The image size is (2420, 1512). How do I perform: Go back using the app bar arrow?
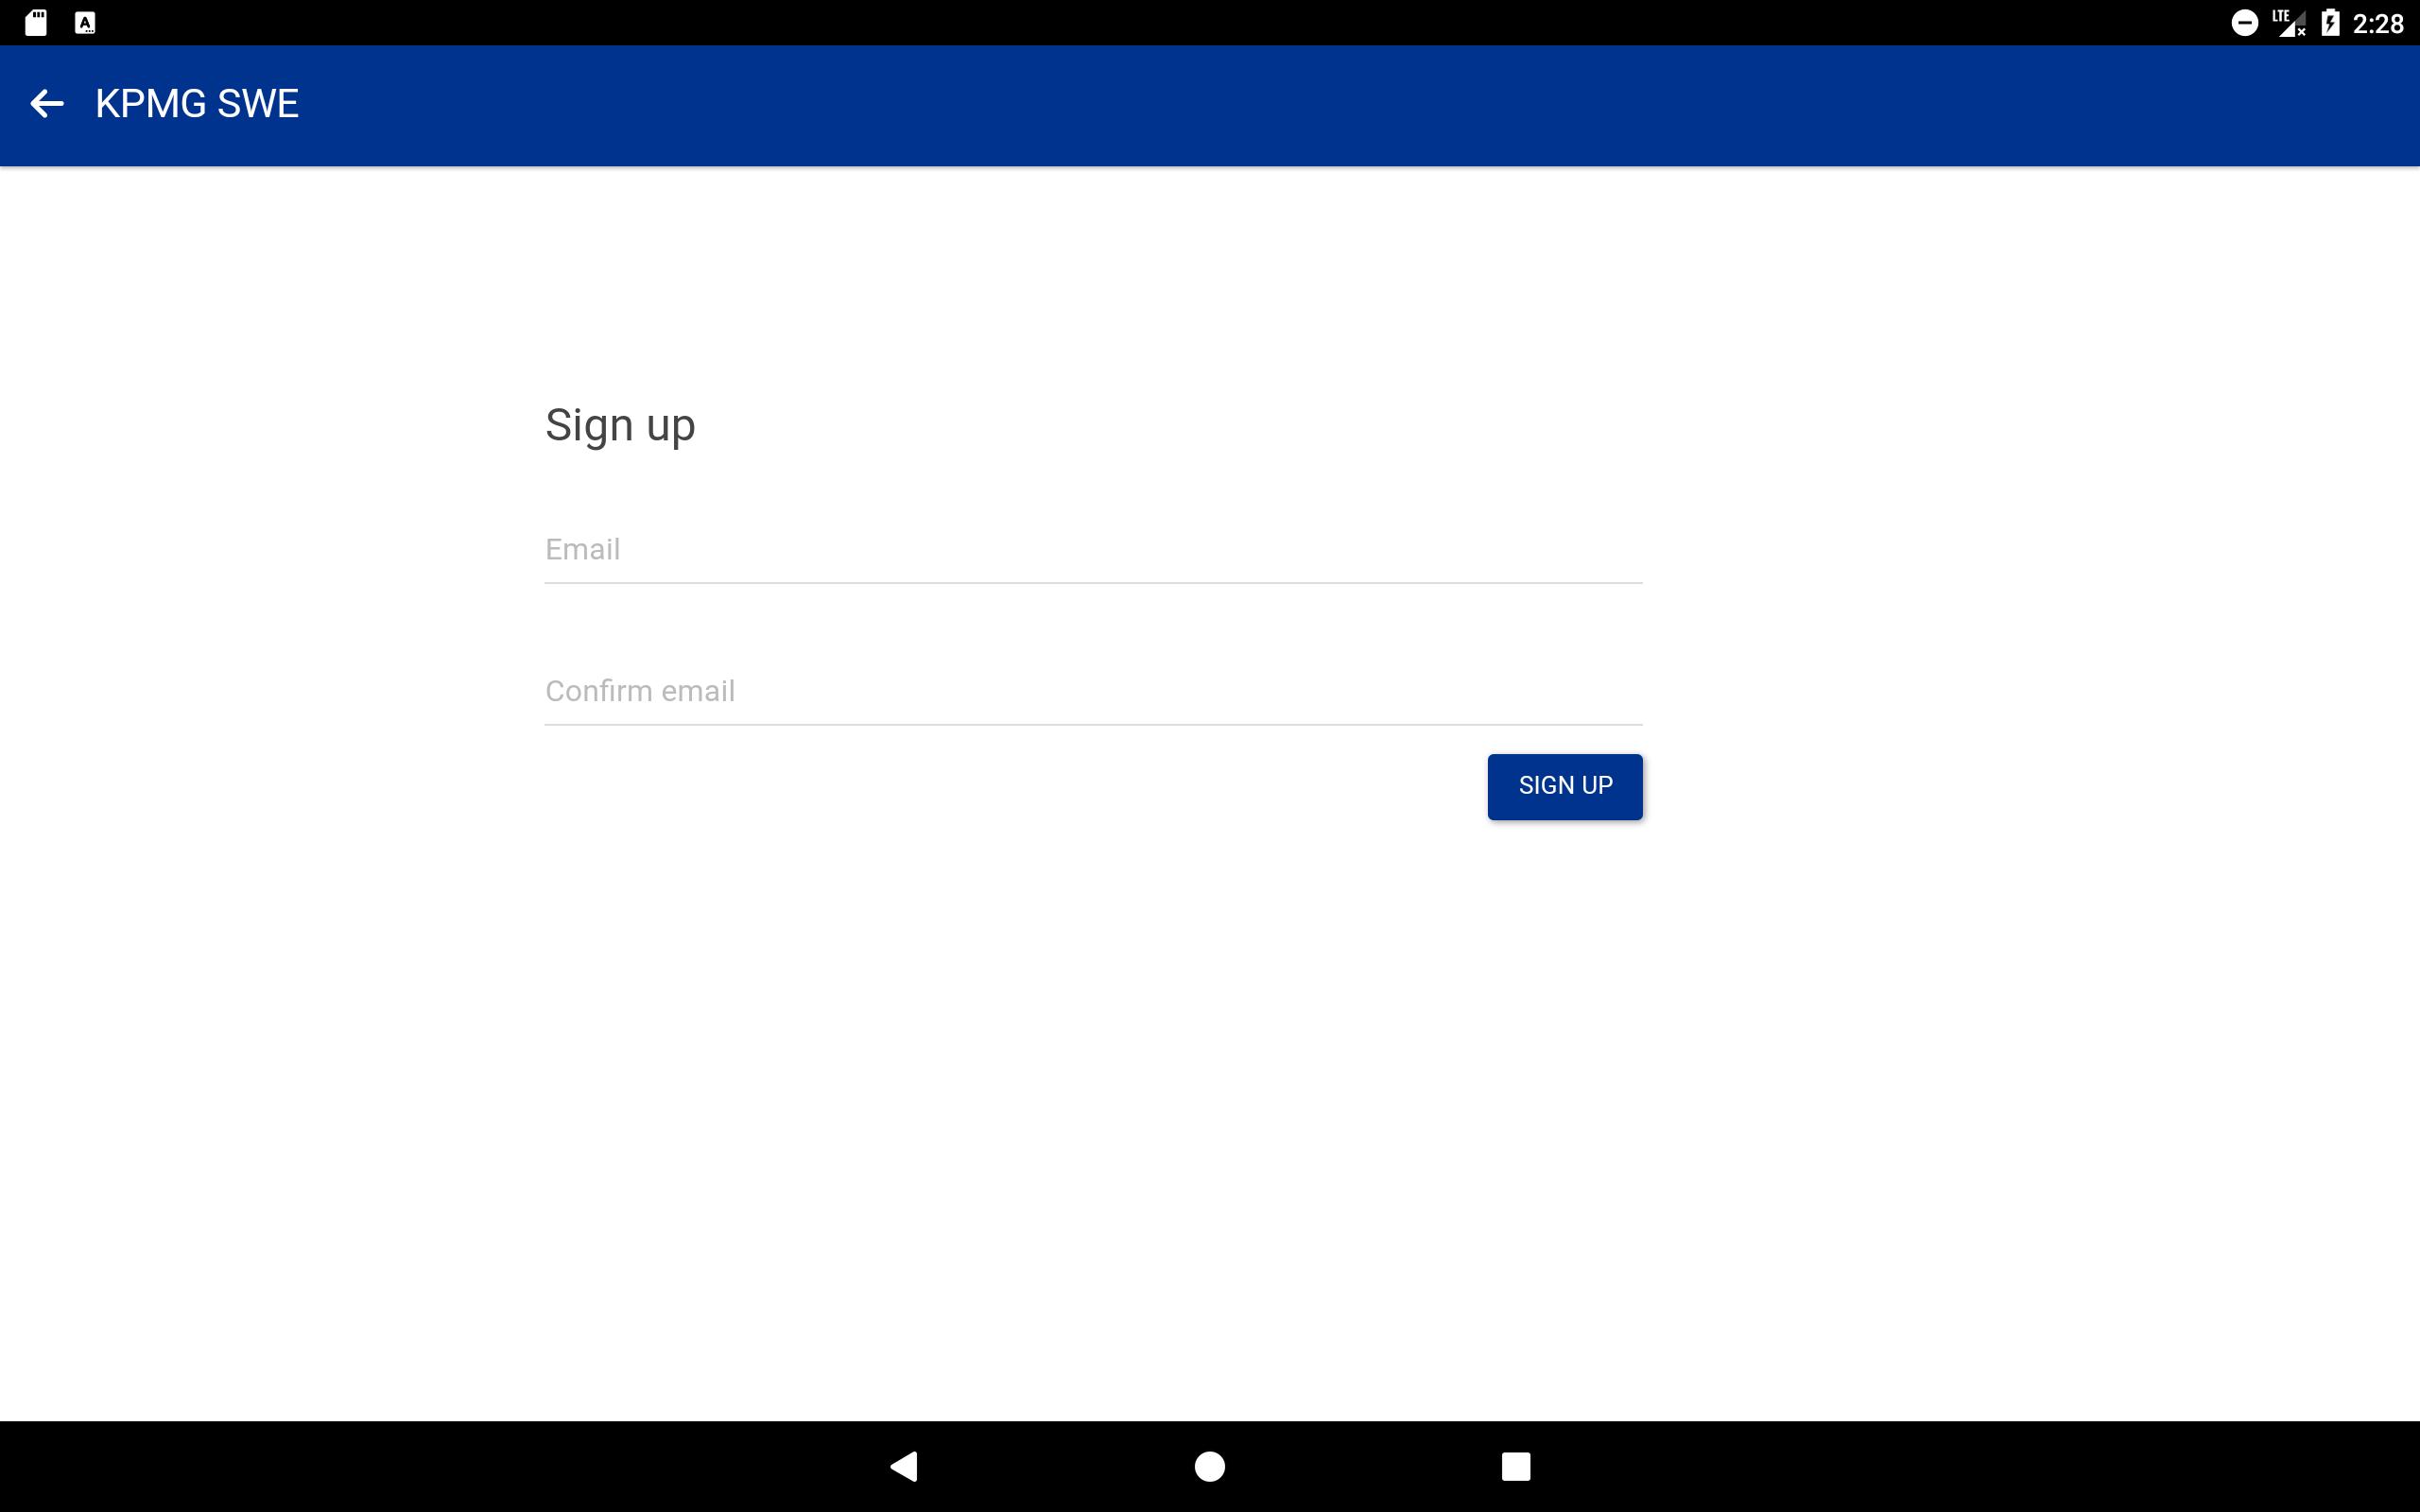point(47,103)
